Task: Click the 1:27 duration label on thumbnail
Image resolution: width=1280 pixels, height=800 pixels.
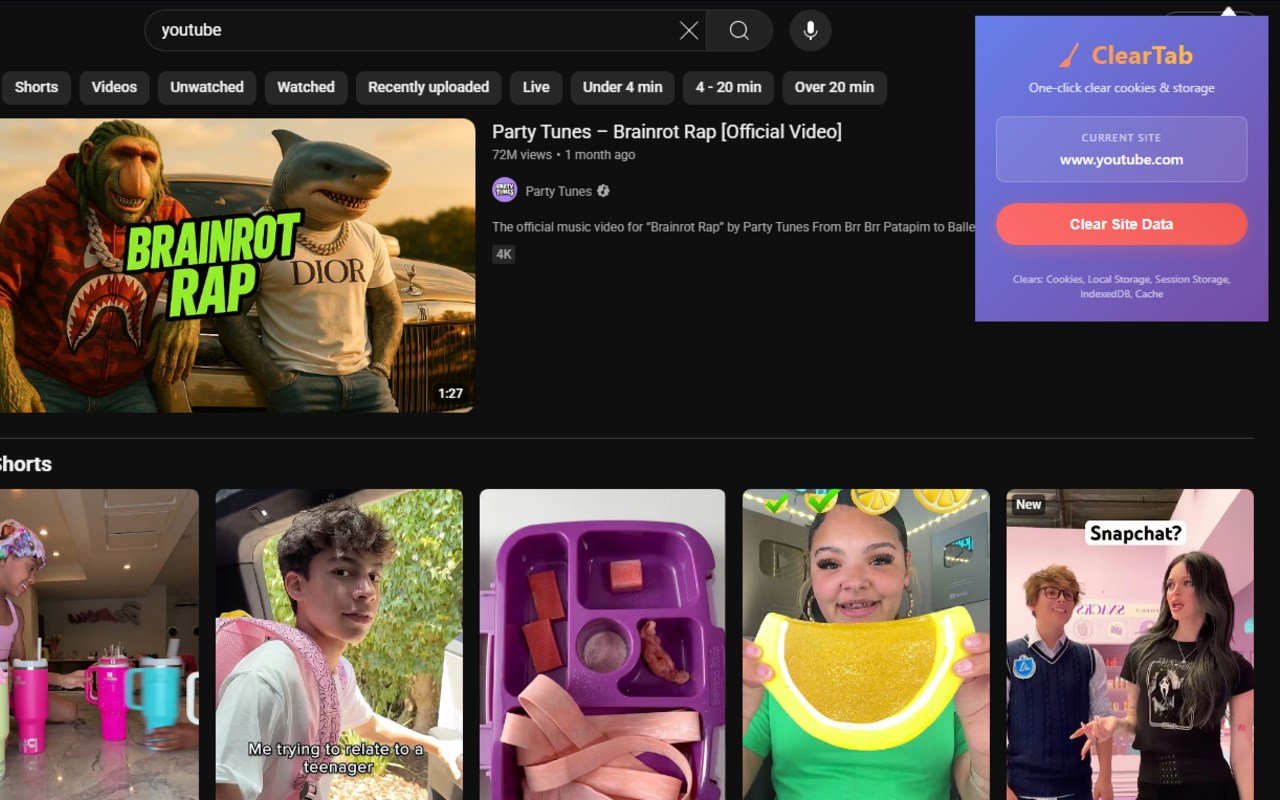Action: (450, 394)
